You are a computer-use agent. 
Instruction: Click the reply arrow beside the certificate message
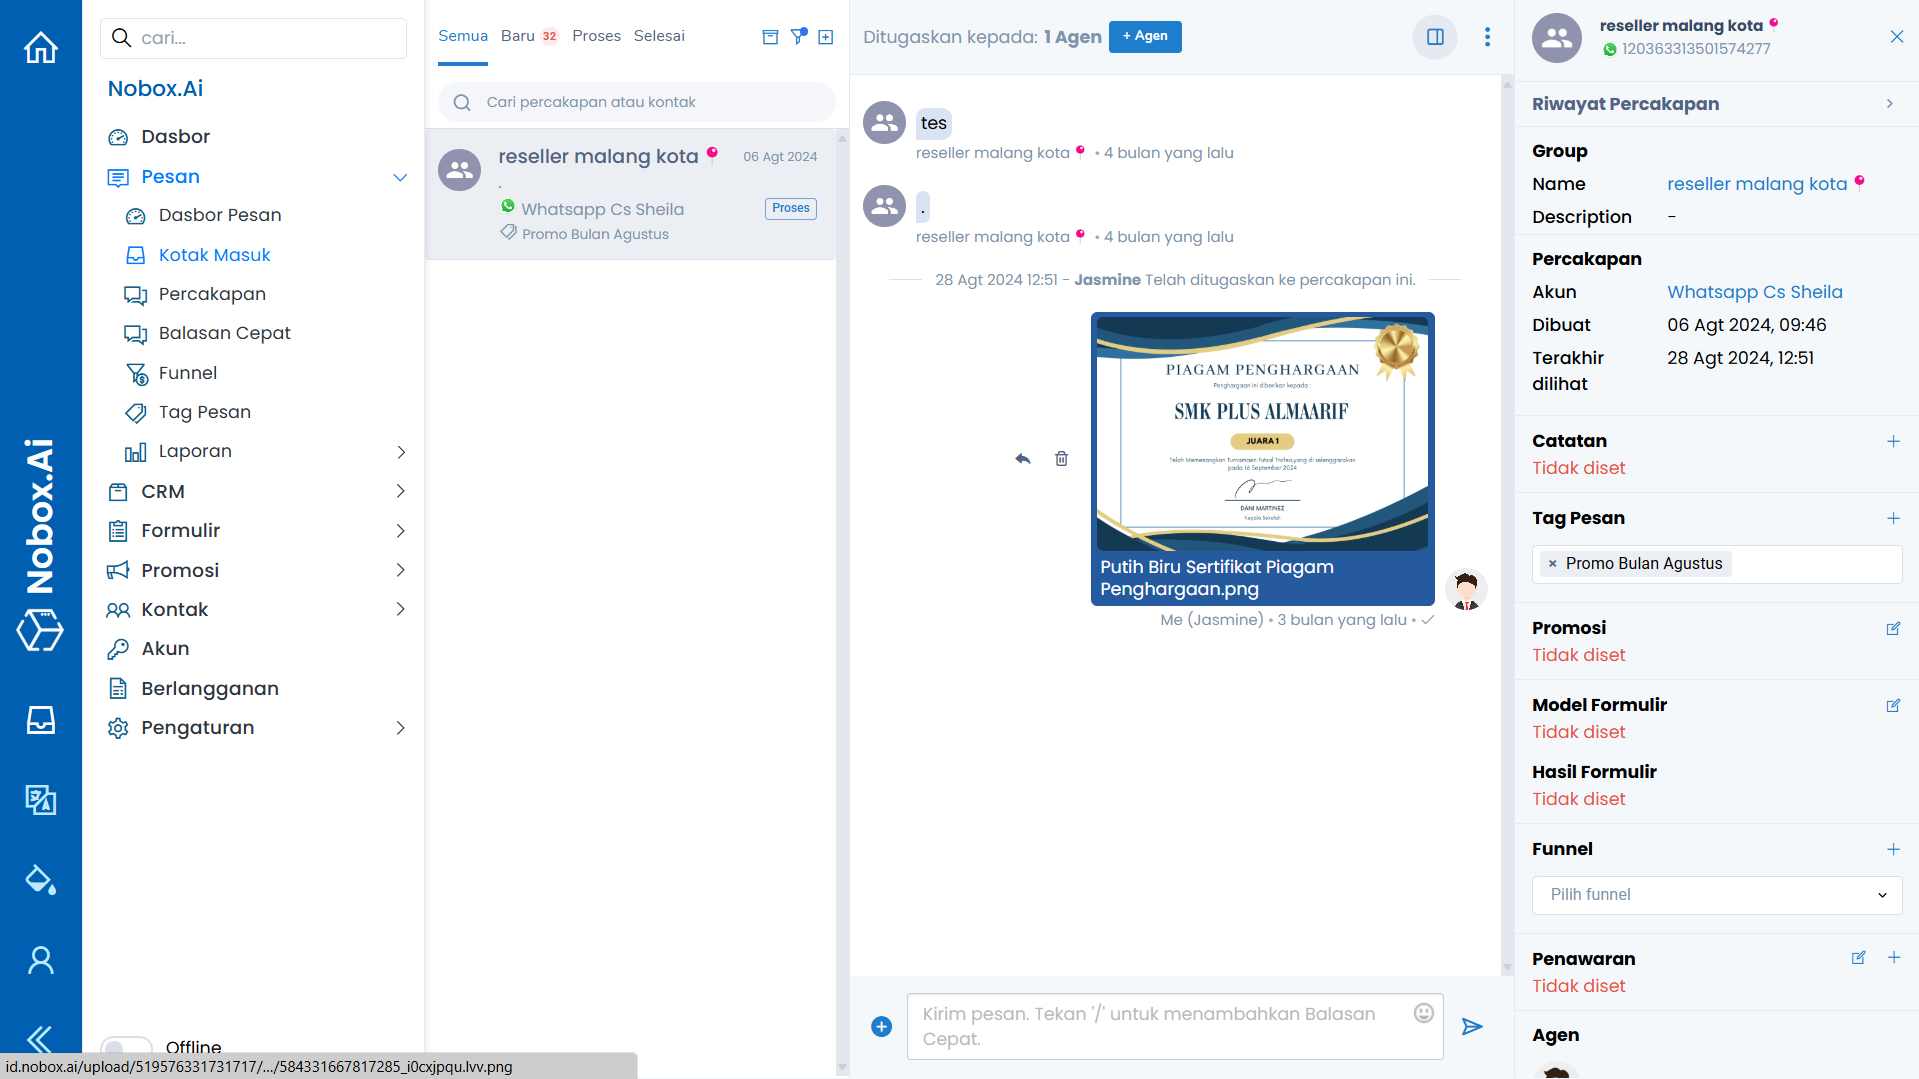point(1022,459)
